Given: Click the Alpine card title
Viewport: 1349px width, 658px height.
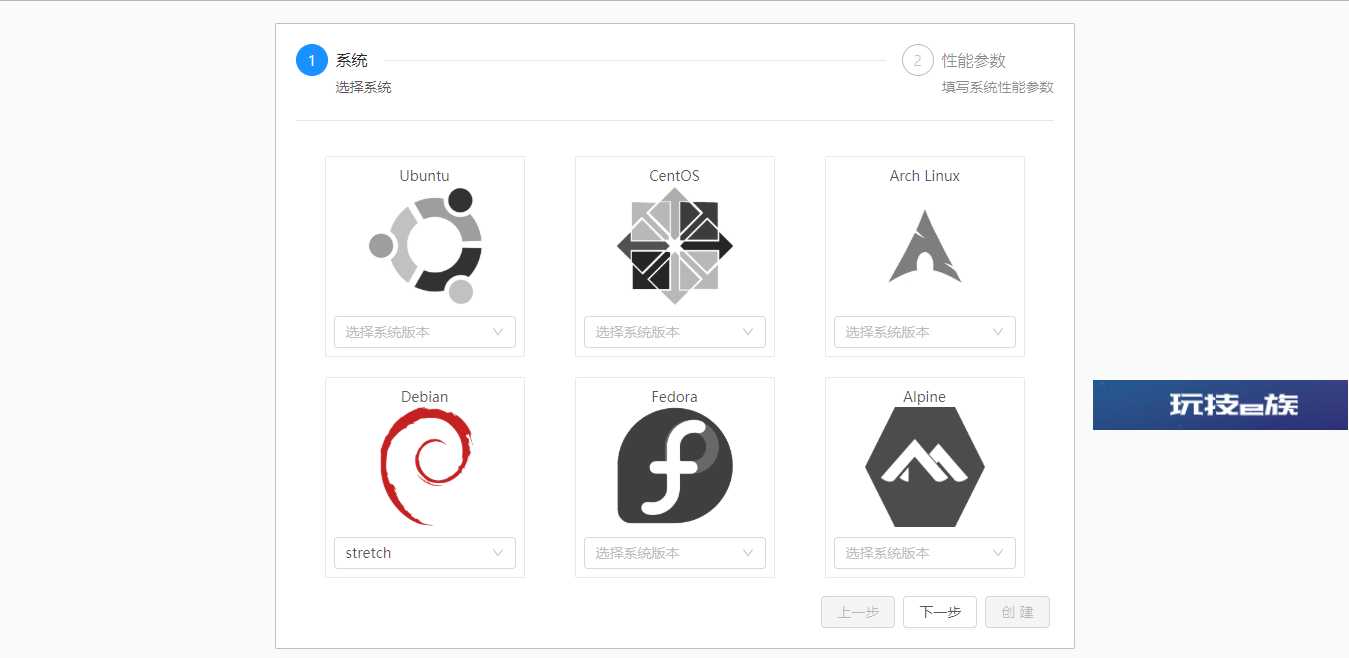Looking at the screenshot, I should 925,397.
